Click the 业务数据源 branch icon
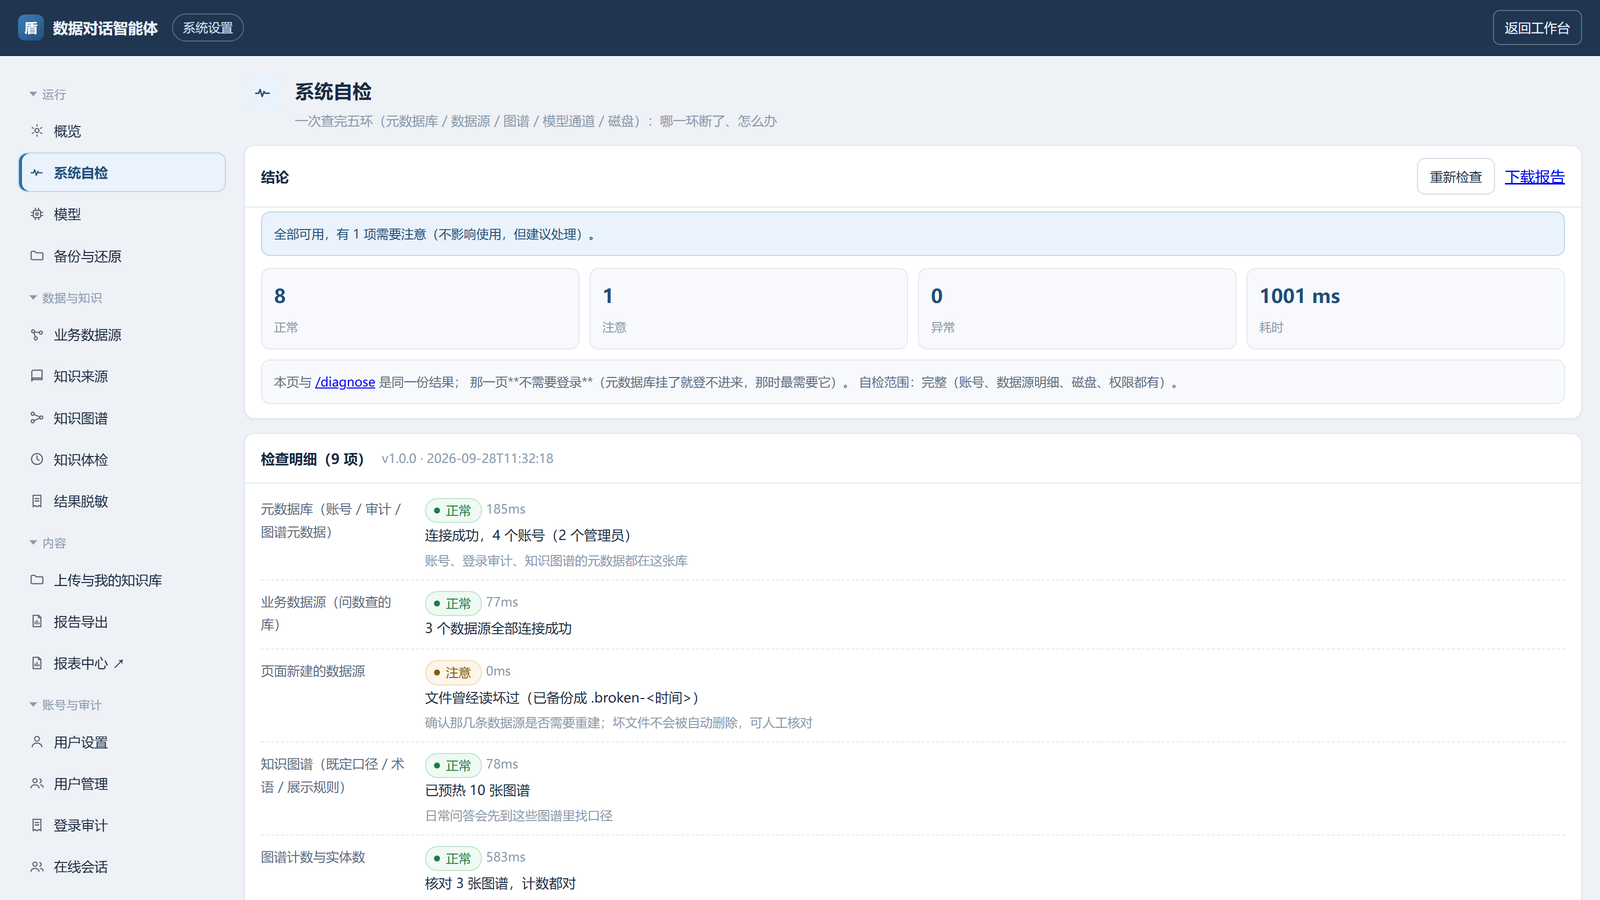1600x900 pixels. pyautogui.click(x=37, y=335)
